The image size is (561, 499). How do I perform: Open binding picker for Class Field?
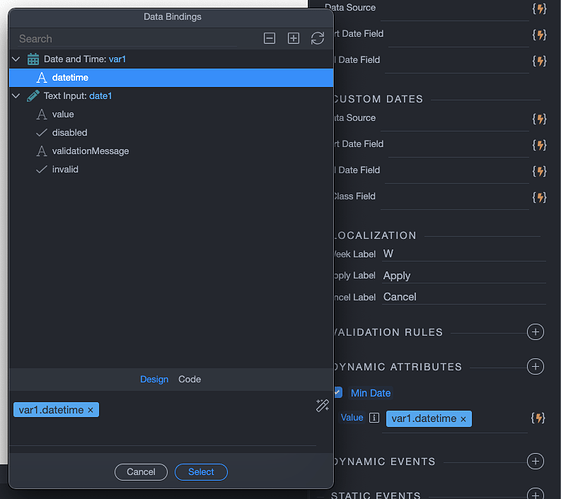[x=539, y=197]
